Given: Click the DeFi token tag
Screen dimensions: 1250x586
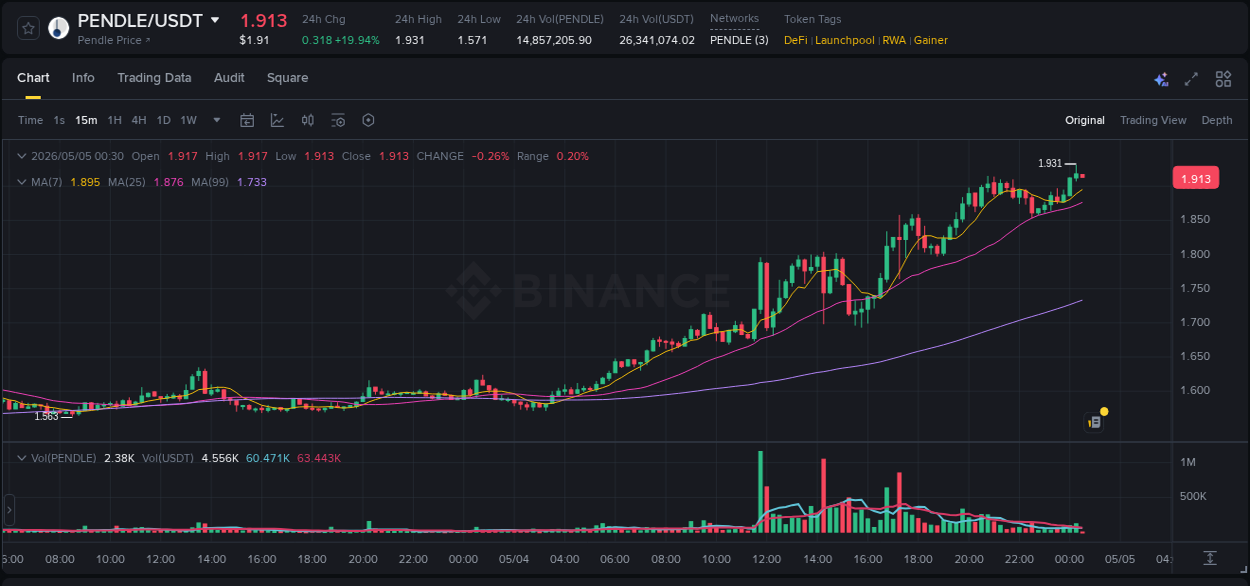Looking at the screenshot, I should (x=796, y=40).
